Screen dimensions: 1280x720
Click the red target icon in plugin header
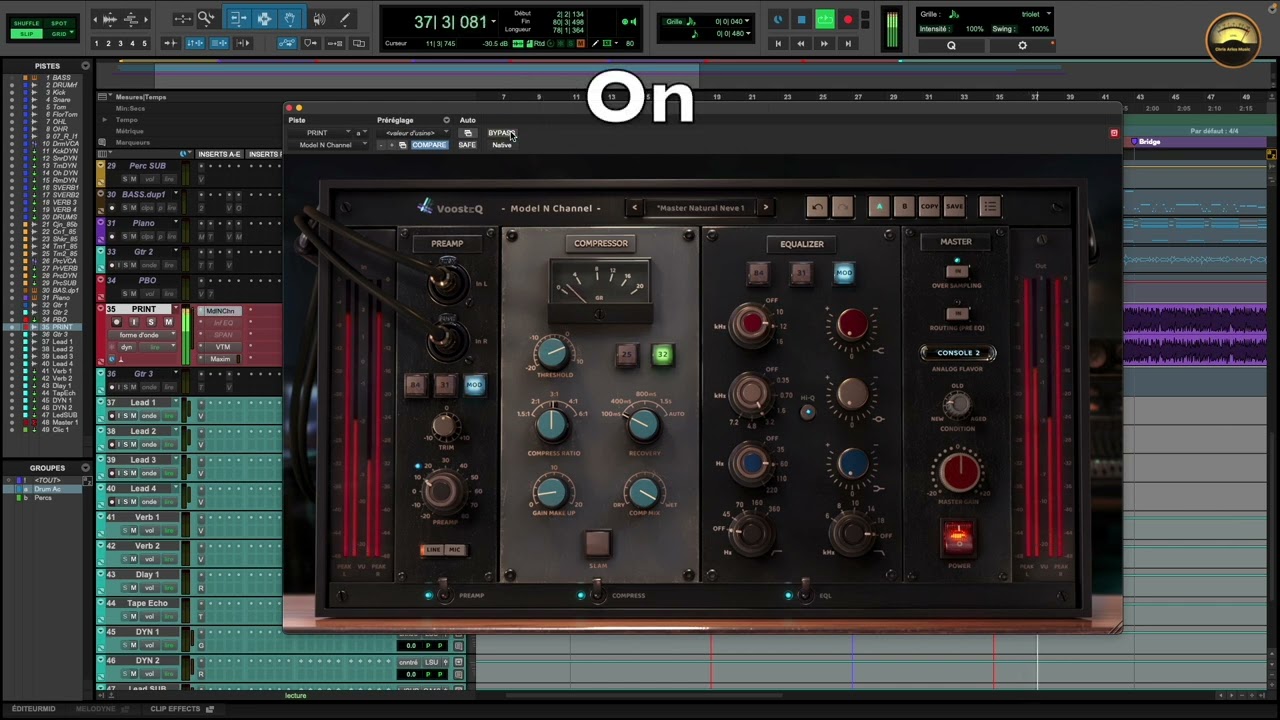(1114, 133)
